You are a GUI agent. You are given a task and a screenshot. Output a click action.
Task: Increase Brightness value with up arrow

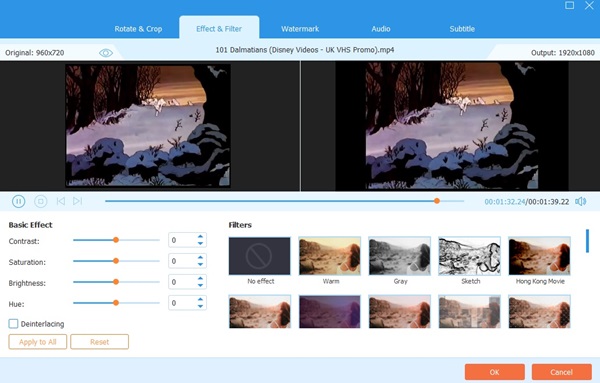point(200,279)
